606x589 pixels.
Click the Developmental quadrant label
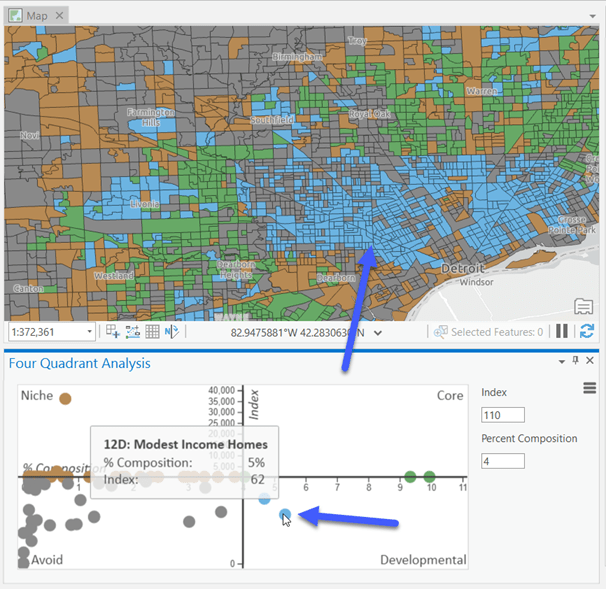(x=423, y=560)
